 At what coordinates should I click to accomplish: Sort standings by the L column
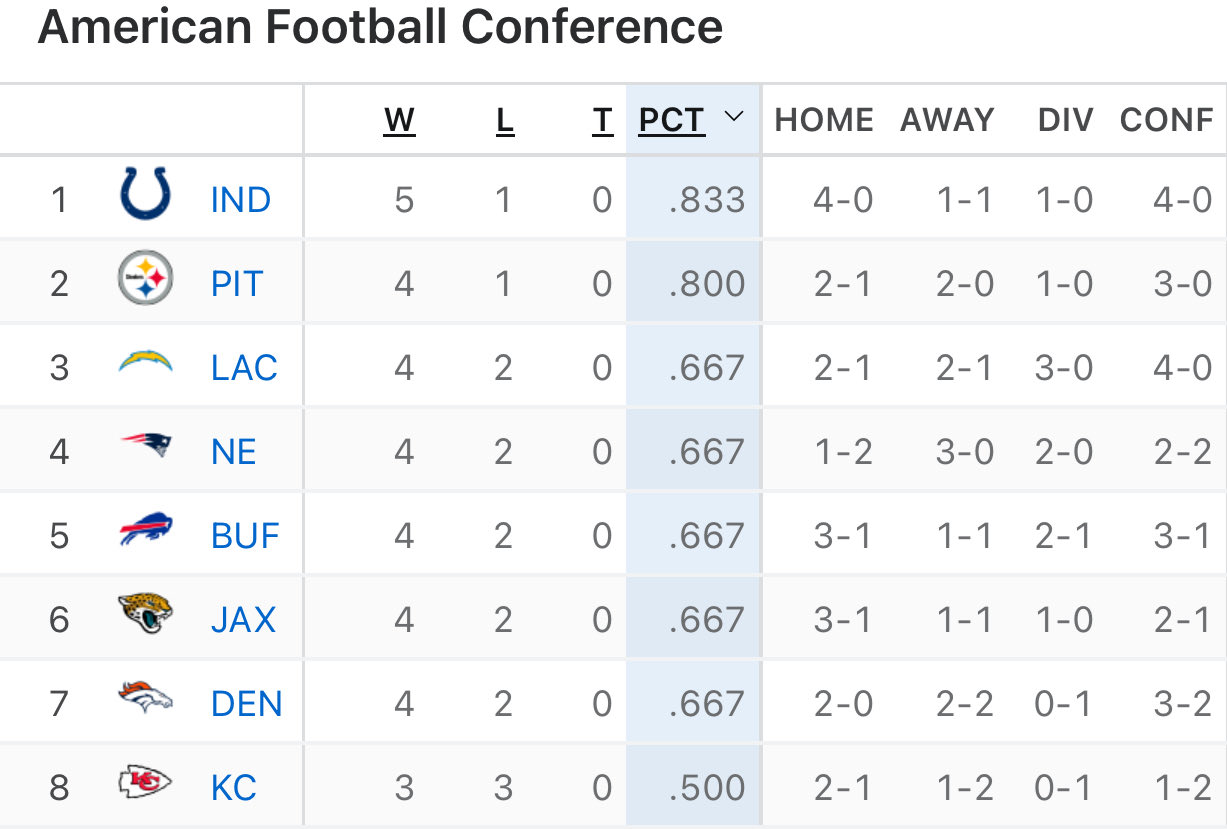504,120
